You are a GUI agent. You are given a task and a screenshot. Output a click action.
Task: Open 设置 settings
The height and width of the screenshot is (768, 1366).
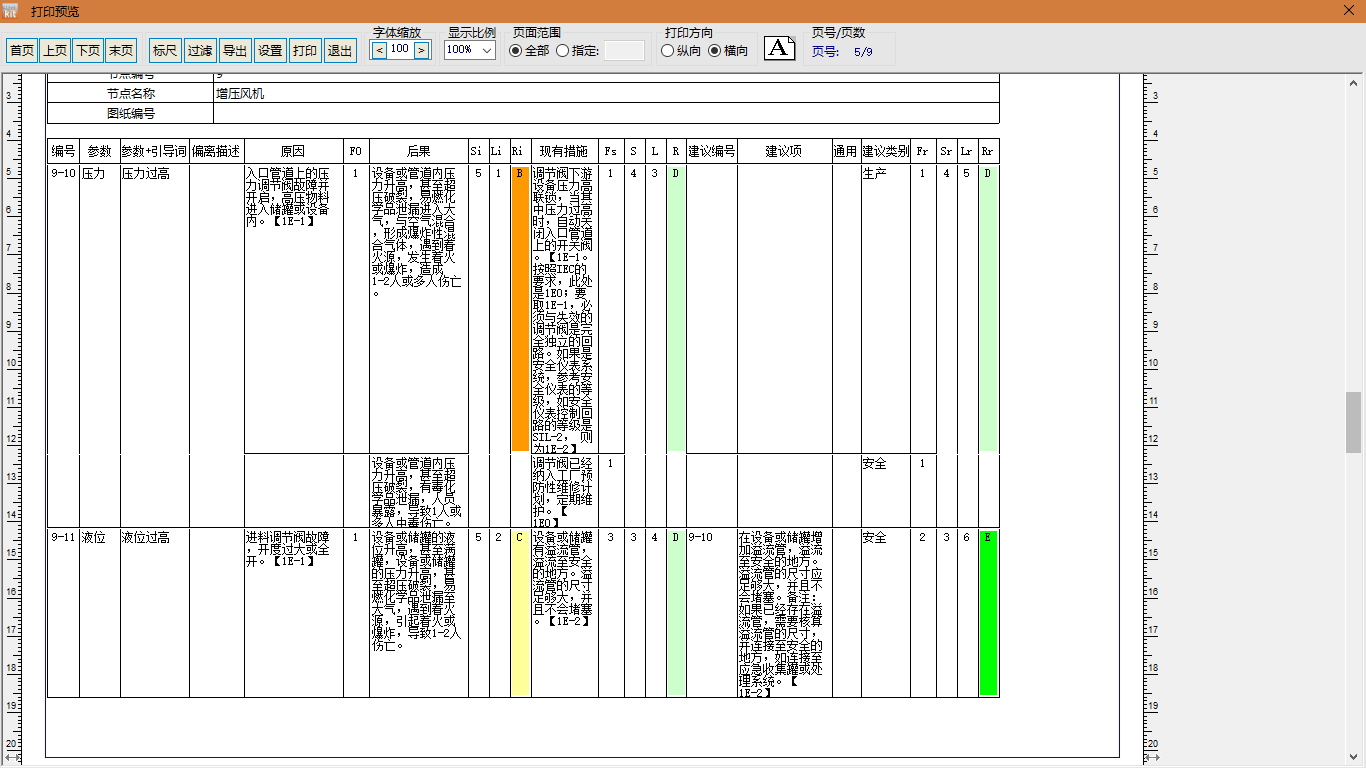point(270,51)
